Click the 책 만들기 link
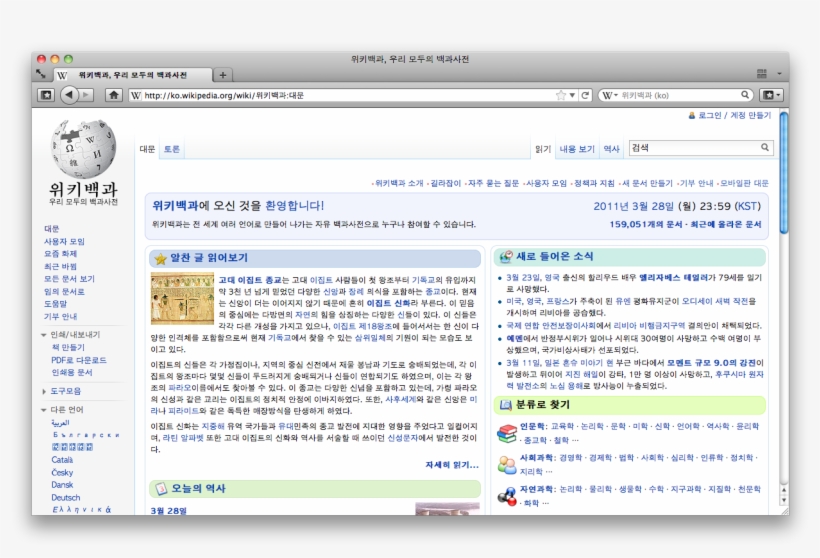This screenshot has width=820, height=558. pos(68,347)
